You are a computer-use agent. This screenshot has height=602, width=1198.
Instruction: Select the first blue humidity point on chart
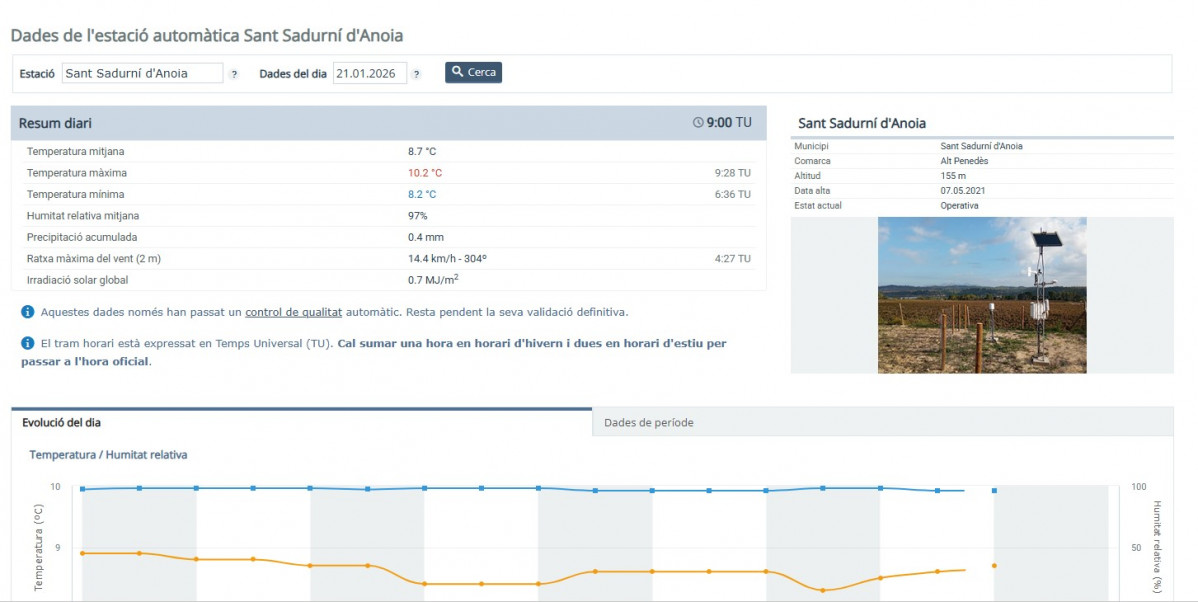[82, 489]
